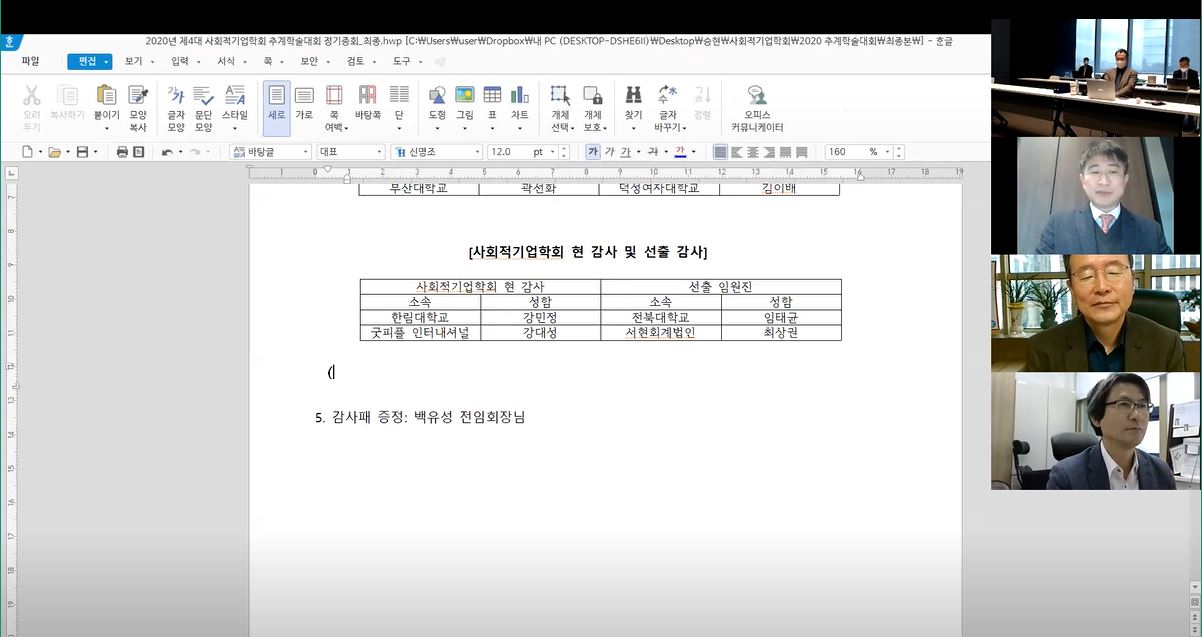Expand the New Document dropdown arrow

click(39, 152)
